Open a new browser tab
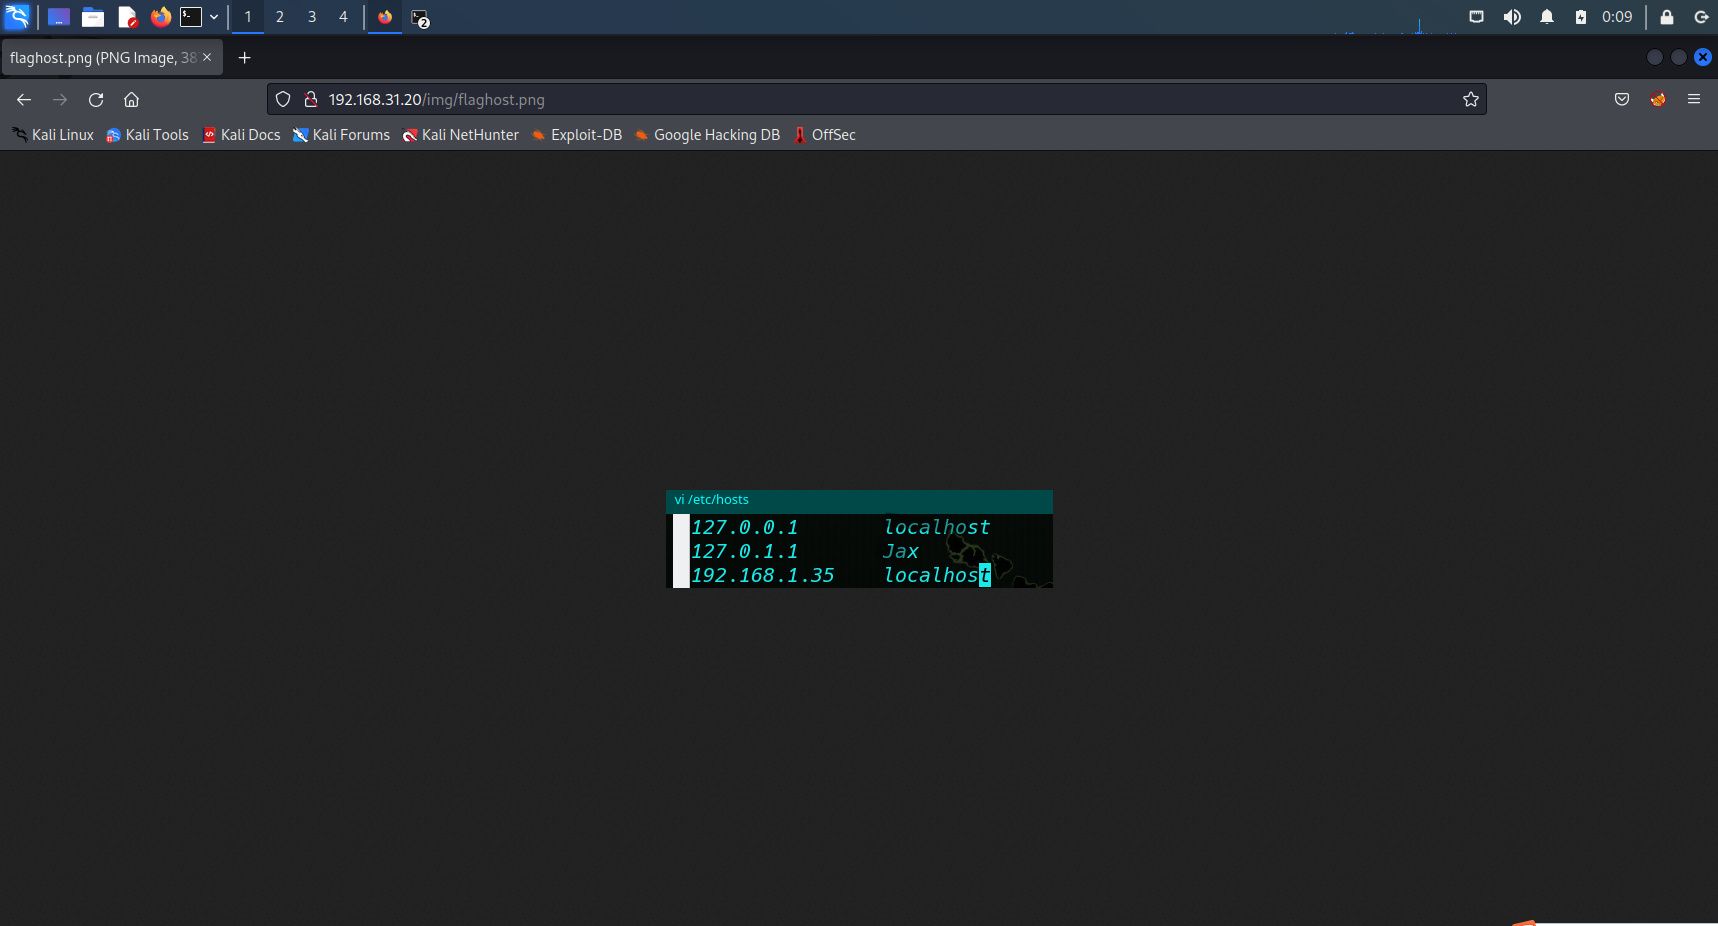The width and height of the screenshot is (1718, 926). coord(244,58)
